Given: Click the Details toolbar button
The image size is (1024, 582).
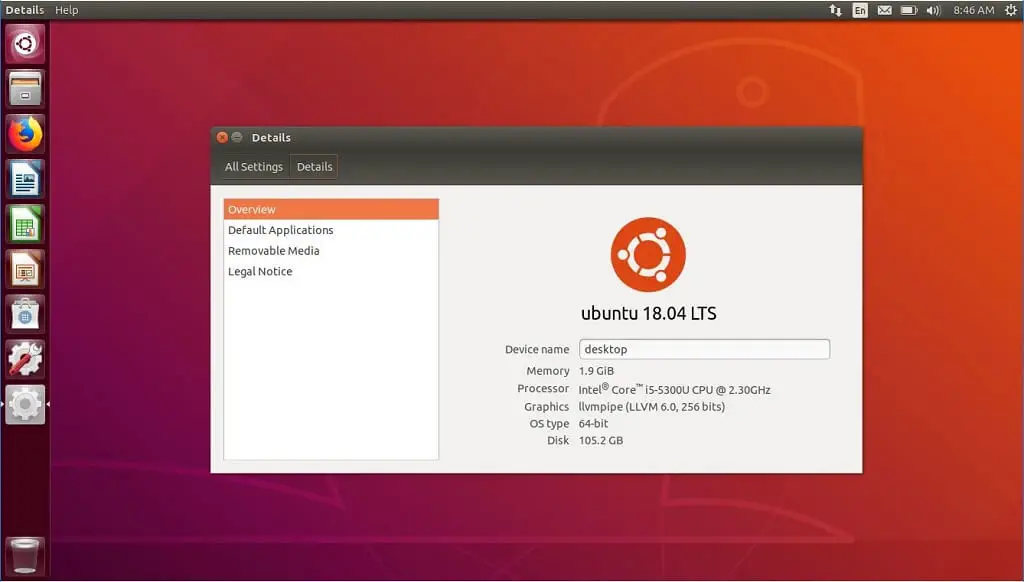Looking at the screenshot, I should (x=314, y=167).
